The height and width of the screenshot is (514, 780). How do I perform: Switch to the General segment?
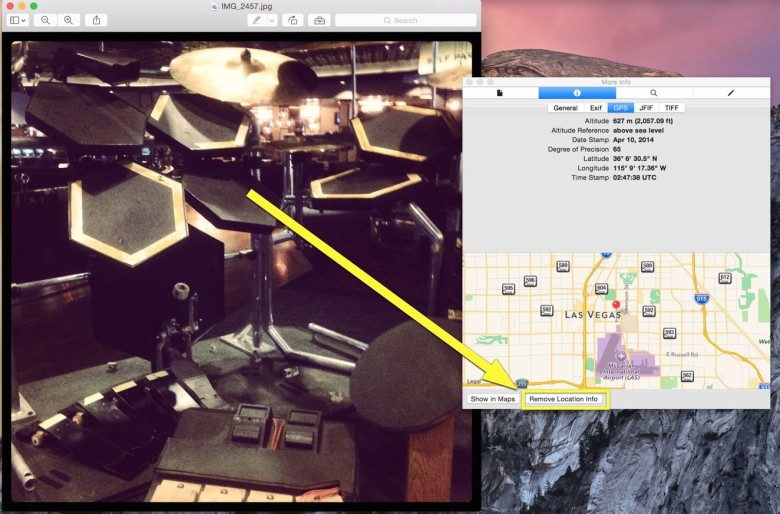[565, 108]
